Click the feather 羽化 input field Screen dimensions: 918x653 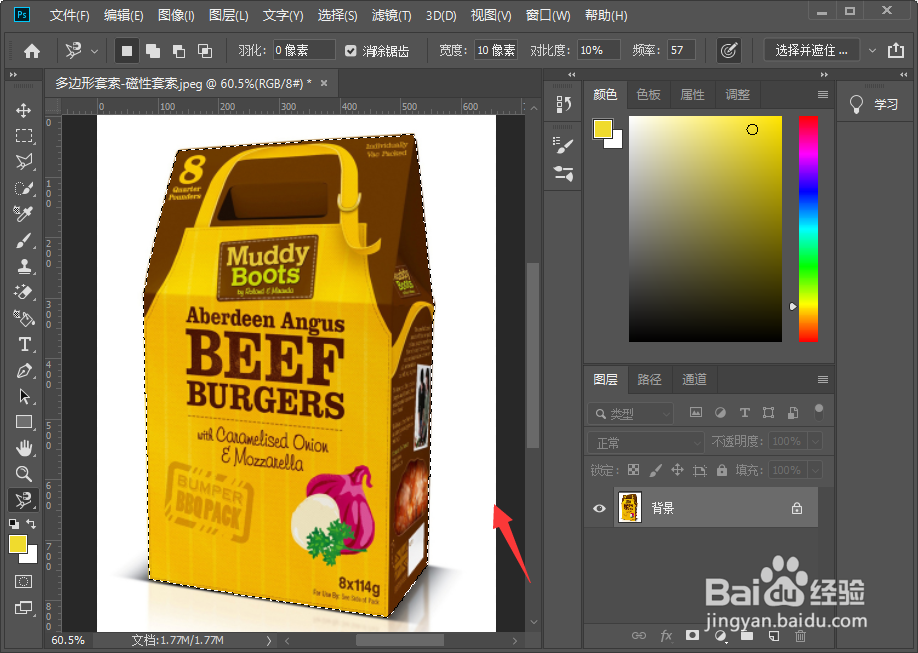303,50
